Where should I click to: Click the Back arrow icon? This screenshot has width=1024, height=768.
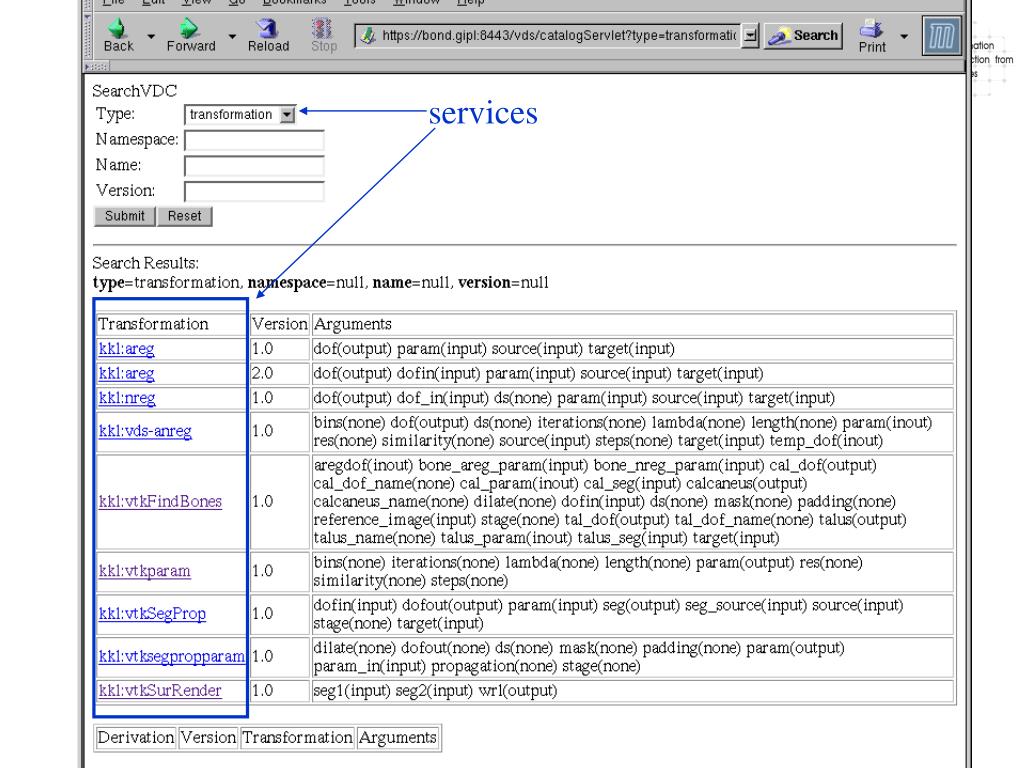pos(118,28)
